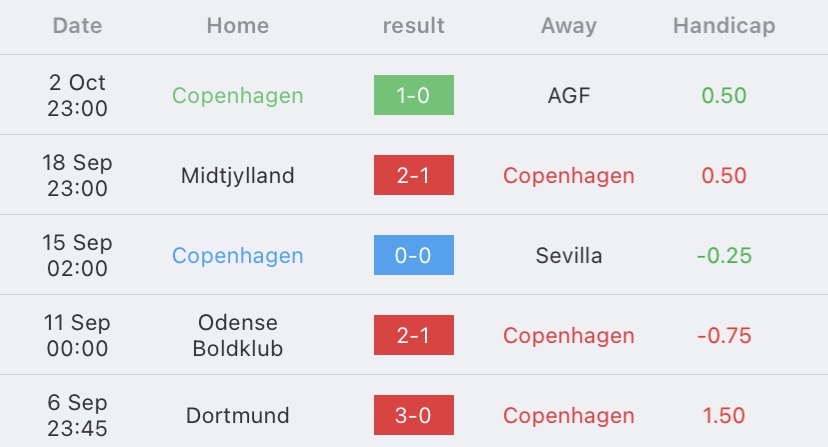Click the green 1-0 result badge
The width and height of the screenshot is (828, 447).
[413, 95]
